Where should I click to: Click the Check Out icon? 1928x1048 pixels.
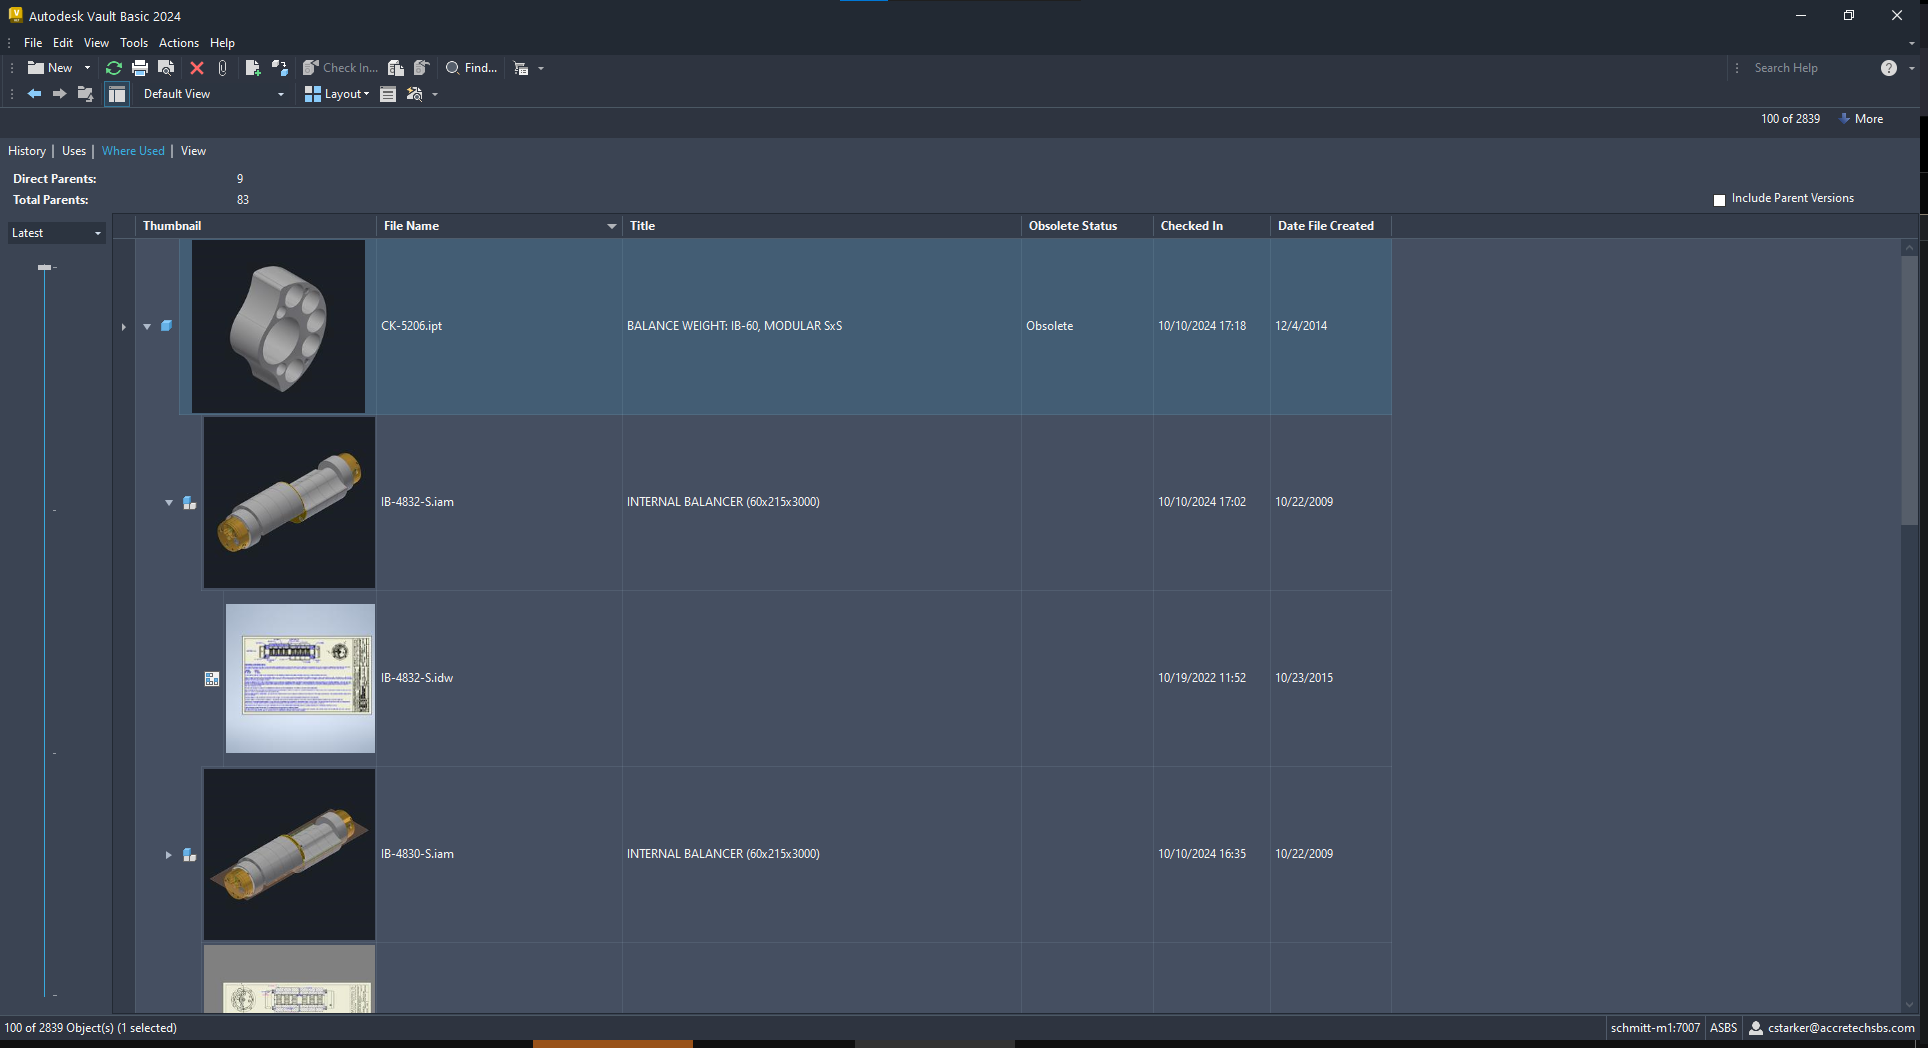coord(396,68)
